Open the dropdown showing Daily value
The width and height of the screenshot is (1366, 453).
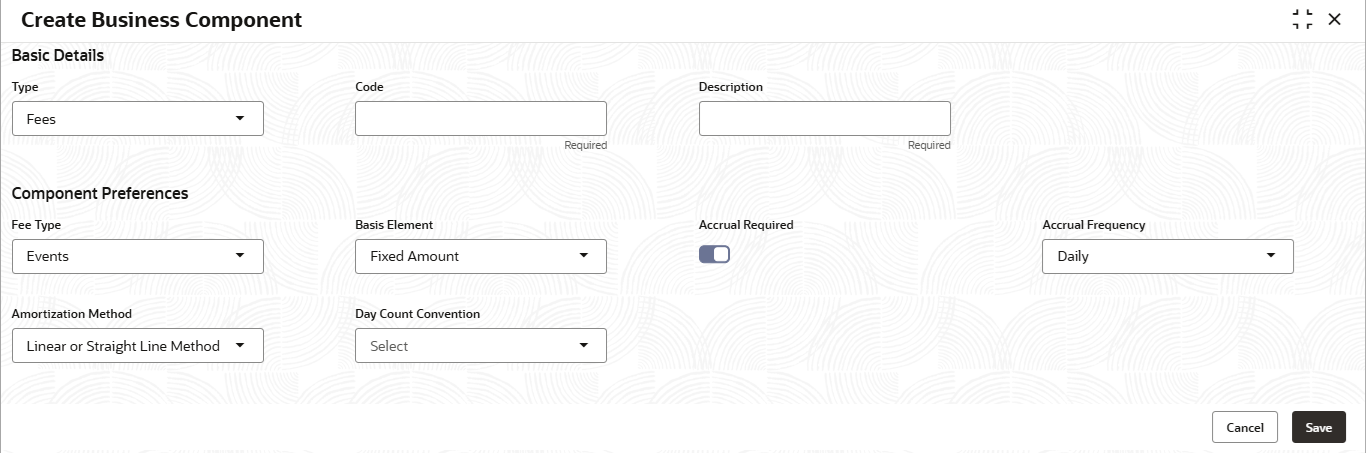pyautogui.click(x=1168, y=256)
